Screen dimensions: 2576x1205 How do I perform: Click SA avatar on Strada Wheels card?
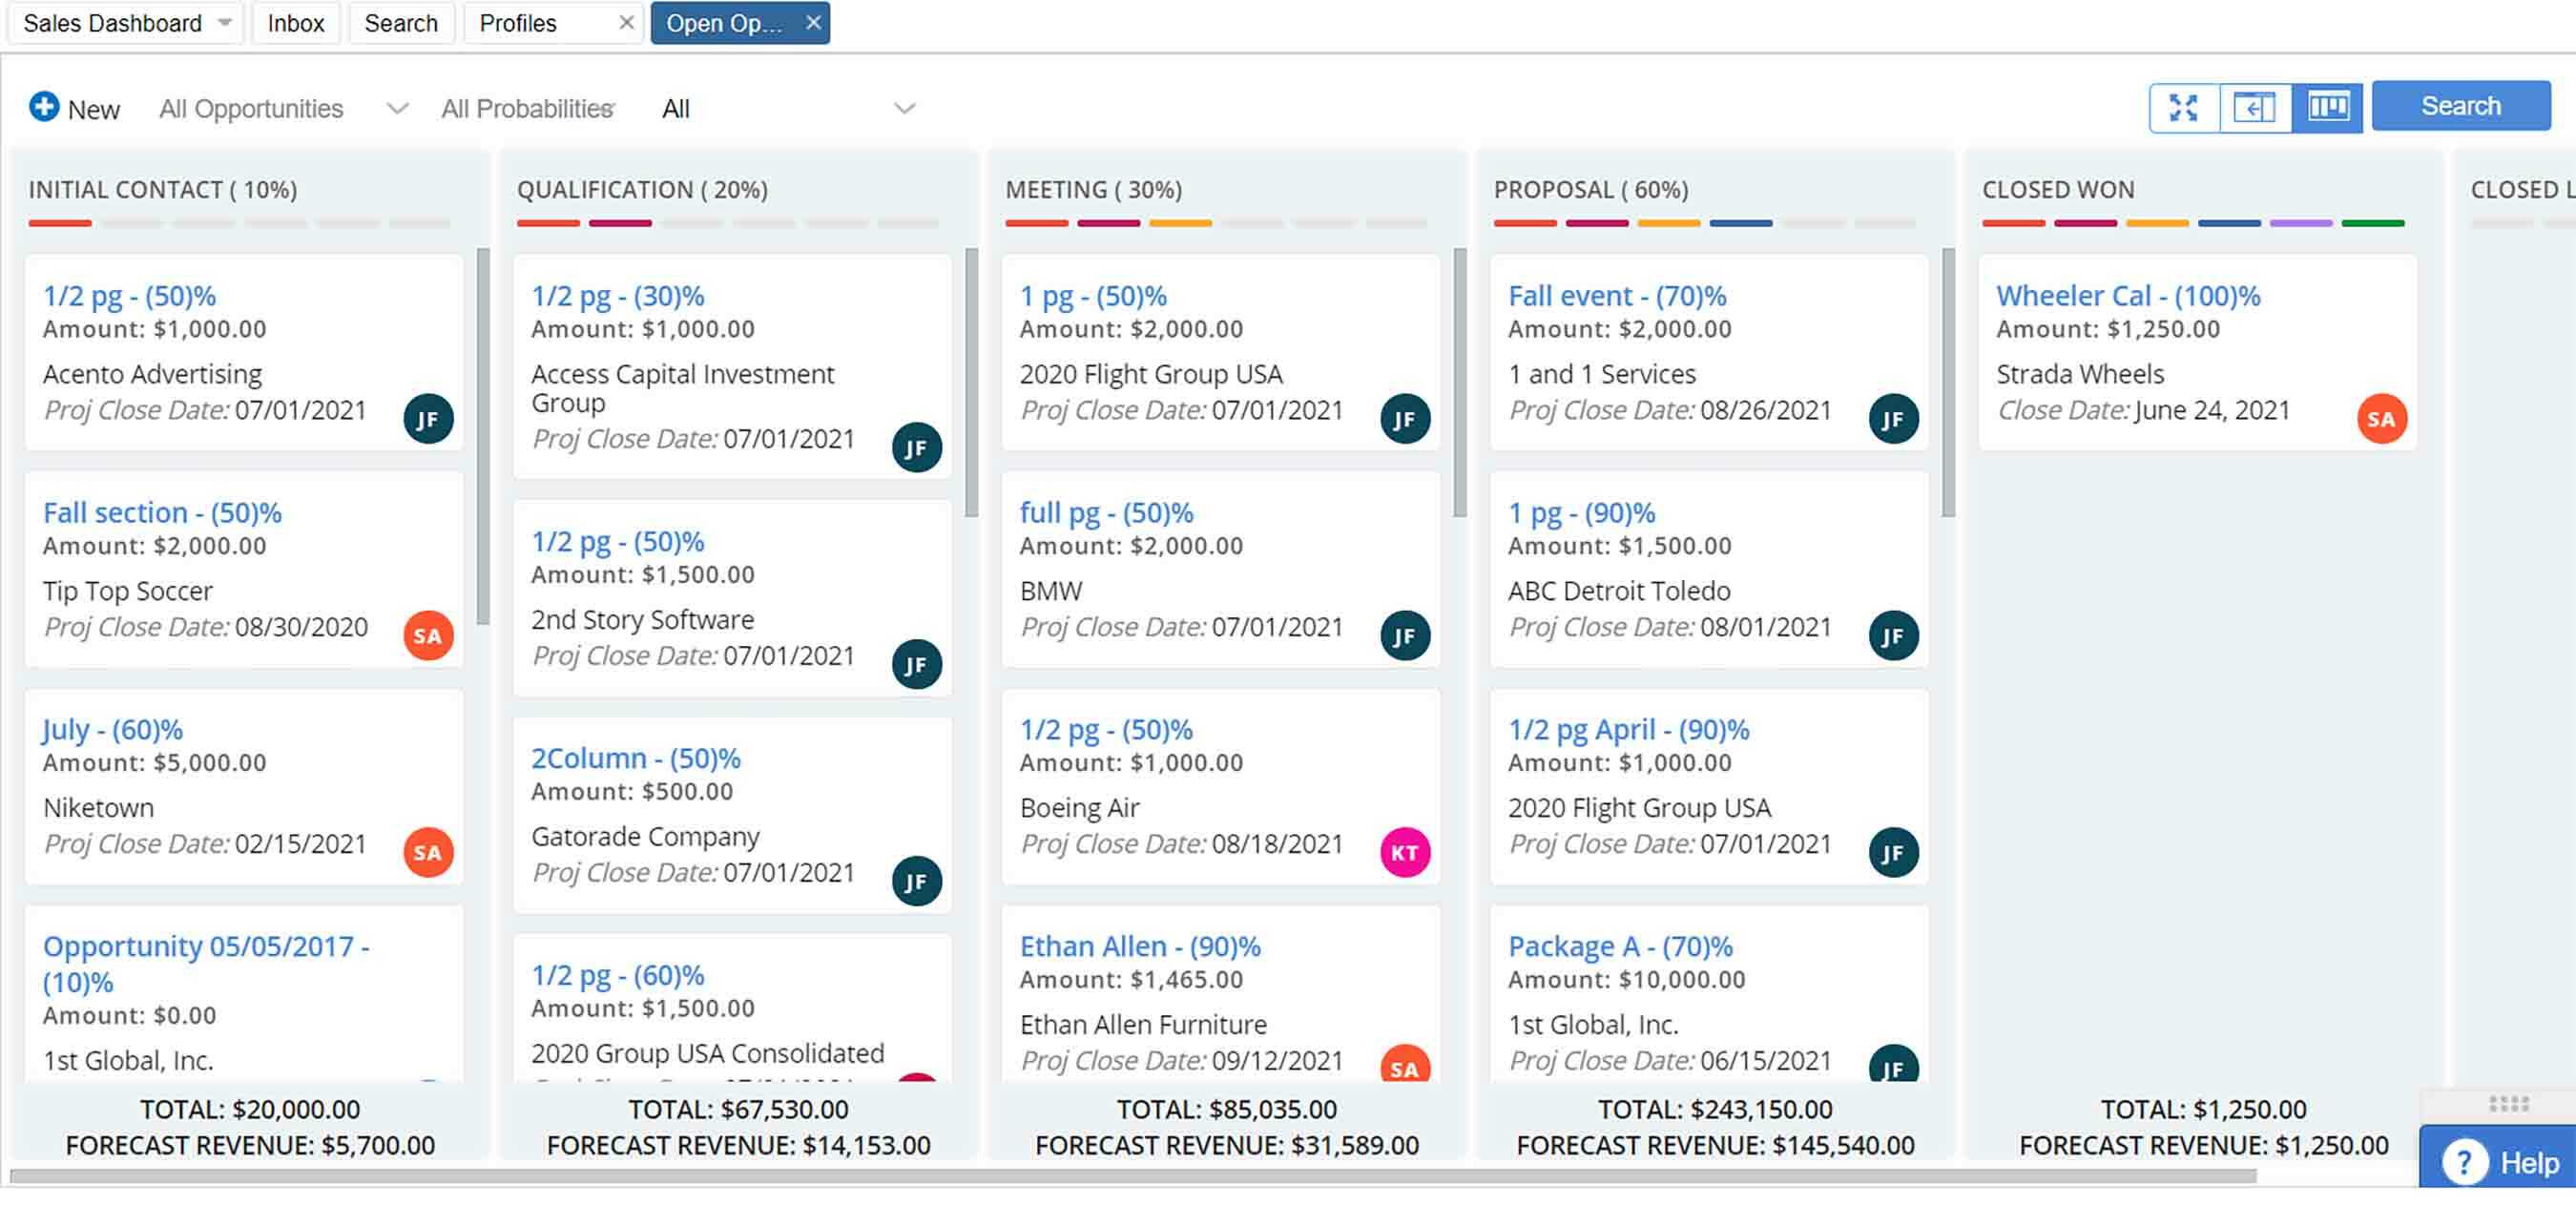click(2381, 419)
